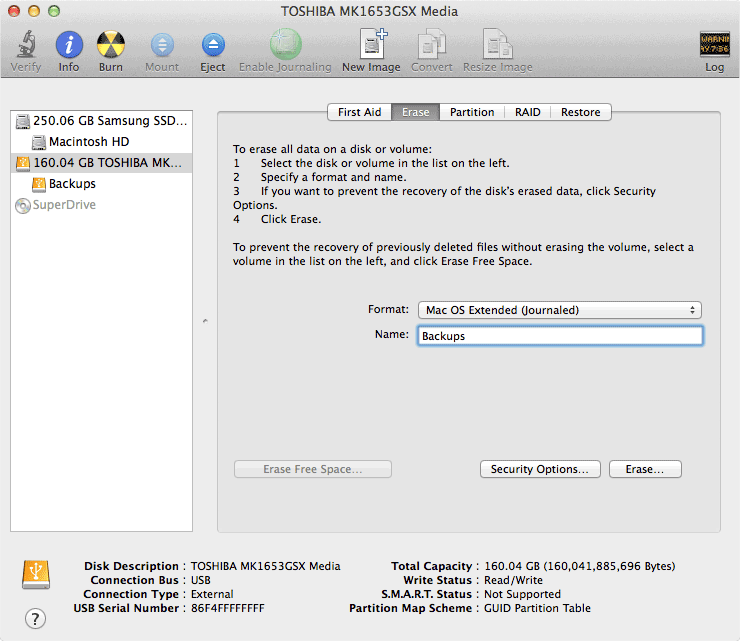
Task: Open the Log viewer icon
Action: pos(714,46)
